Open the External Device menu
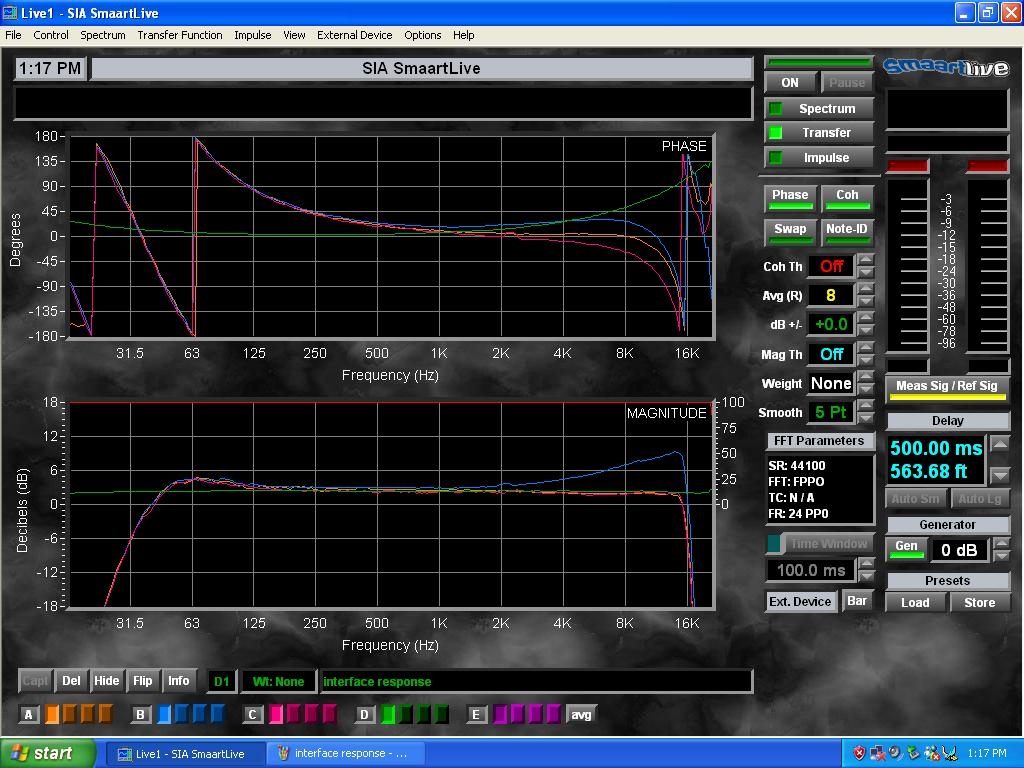 (355, 35)
